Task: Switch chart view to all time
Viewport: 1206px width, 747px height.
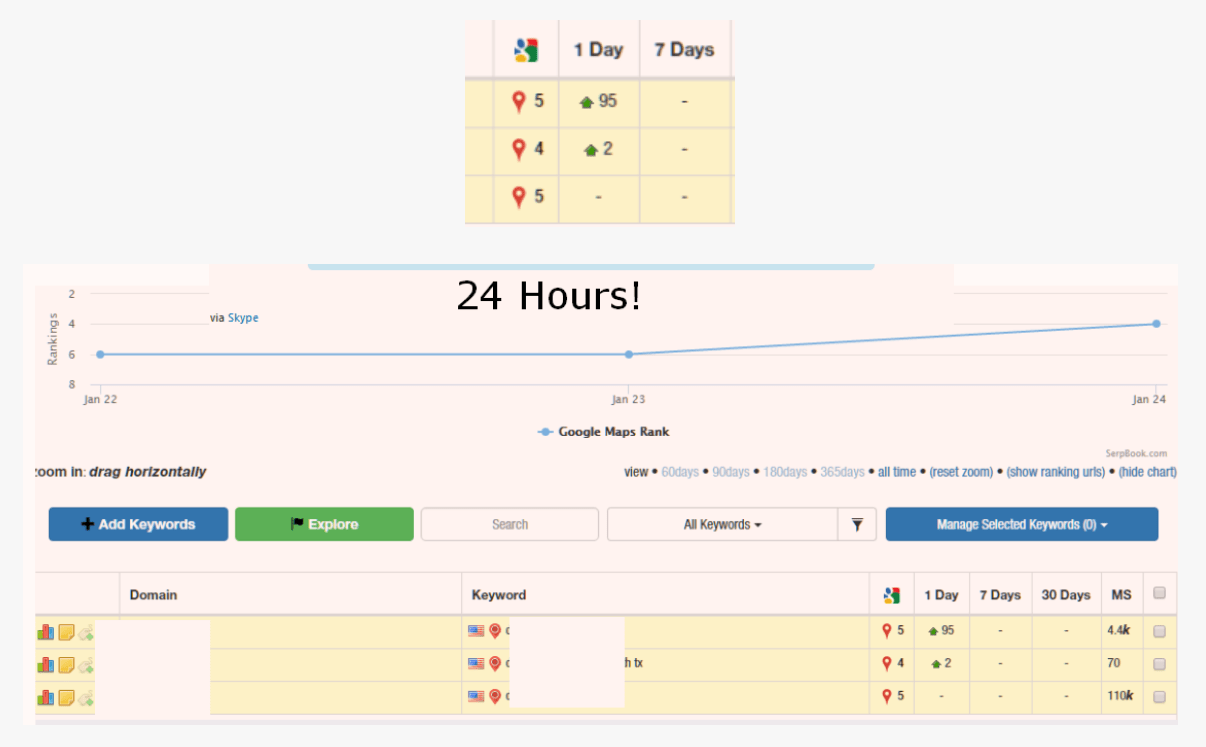Action: tap(897, 472)
